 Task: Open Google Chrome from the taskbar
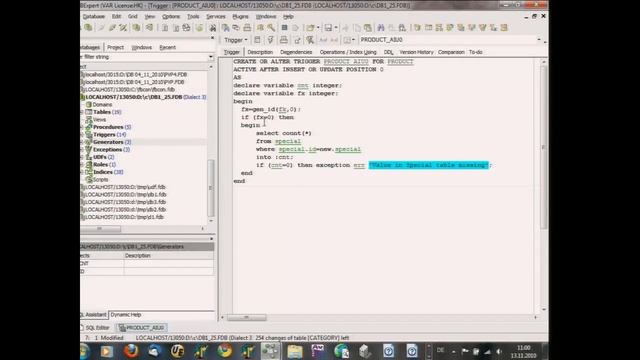(224, 351)
